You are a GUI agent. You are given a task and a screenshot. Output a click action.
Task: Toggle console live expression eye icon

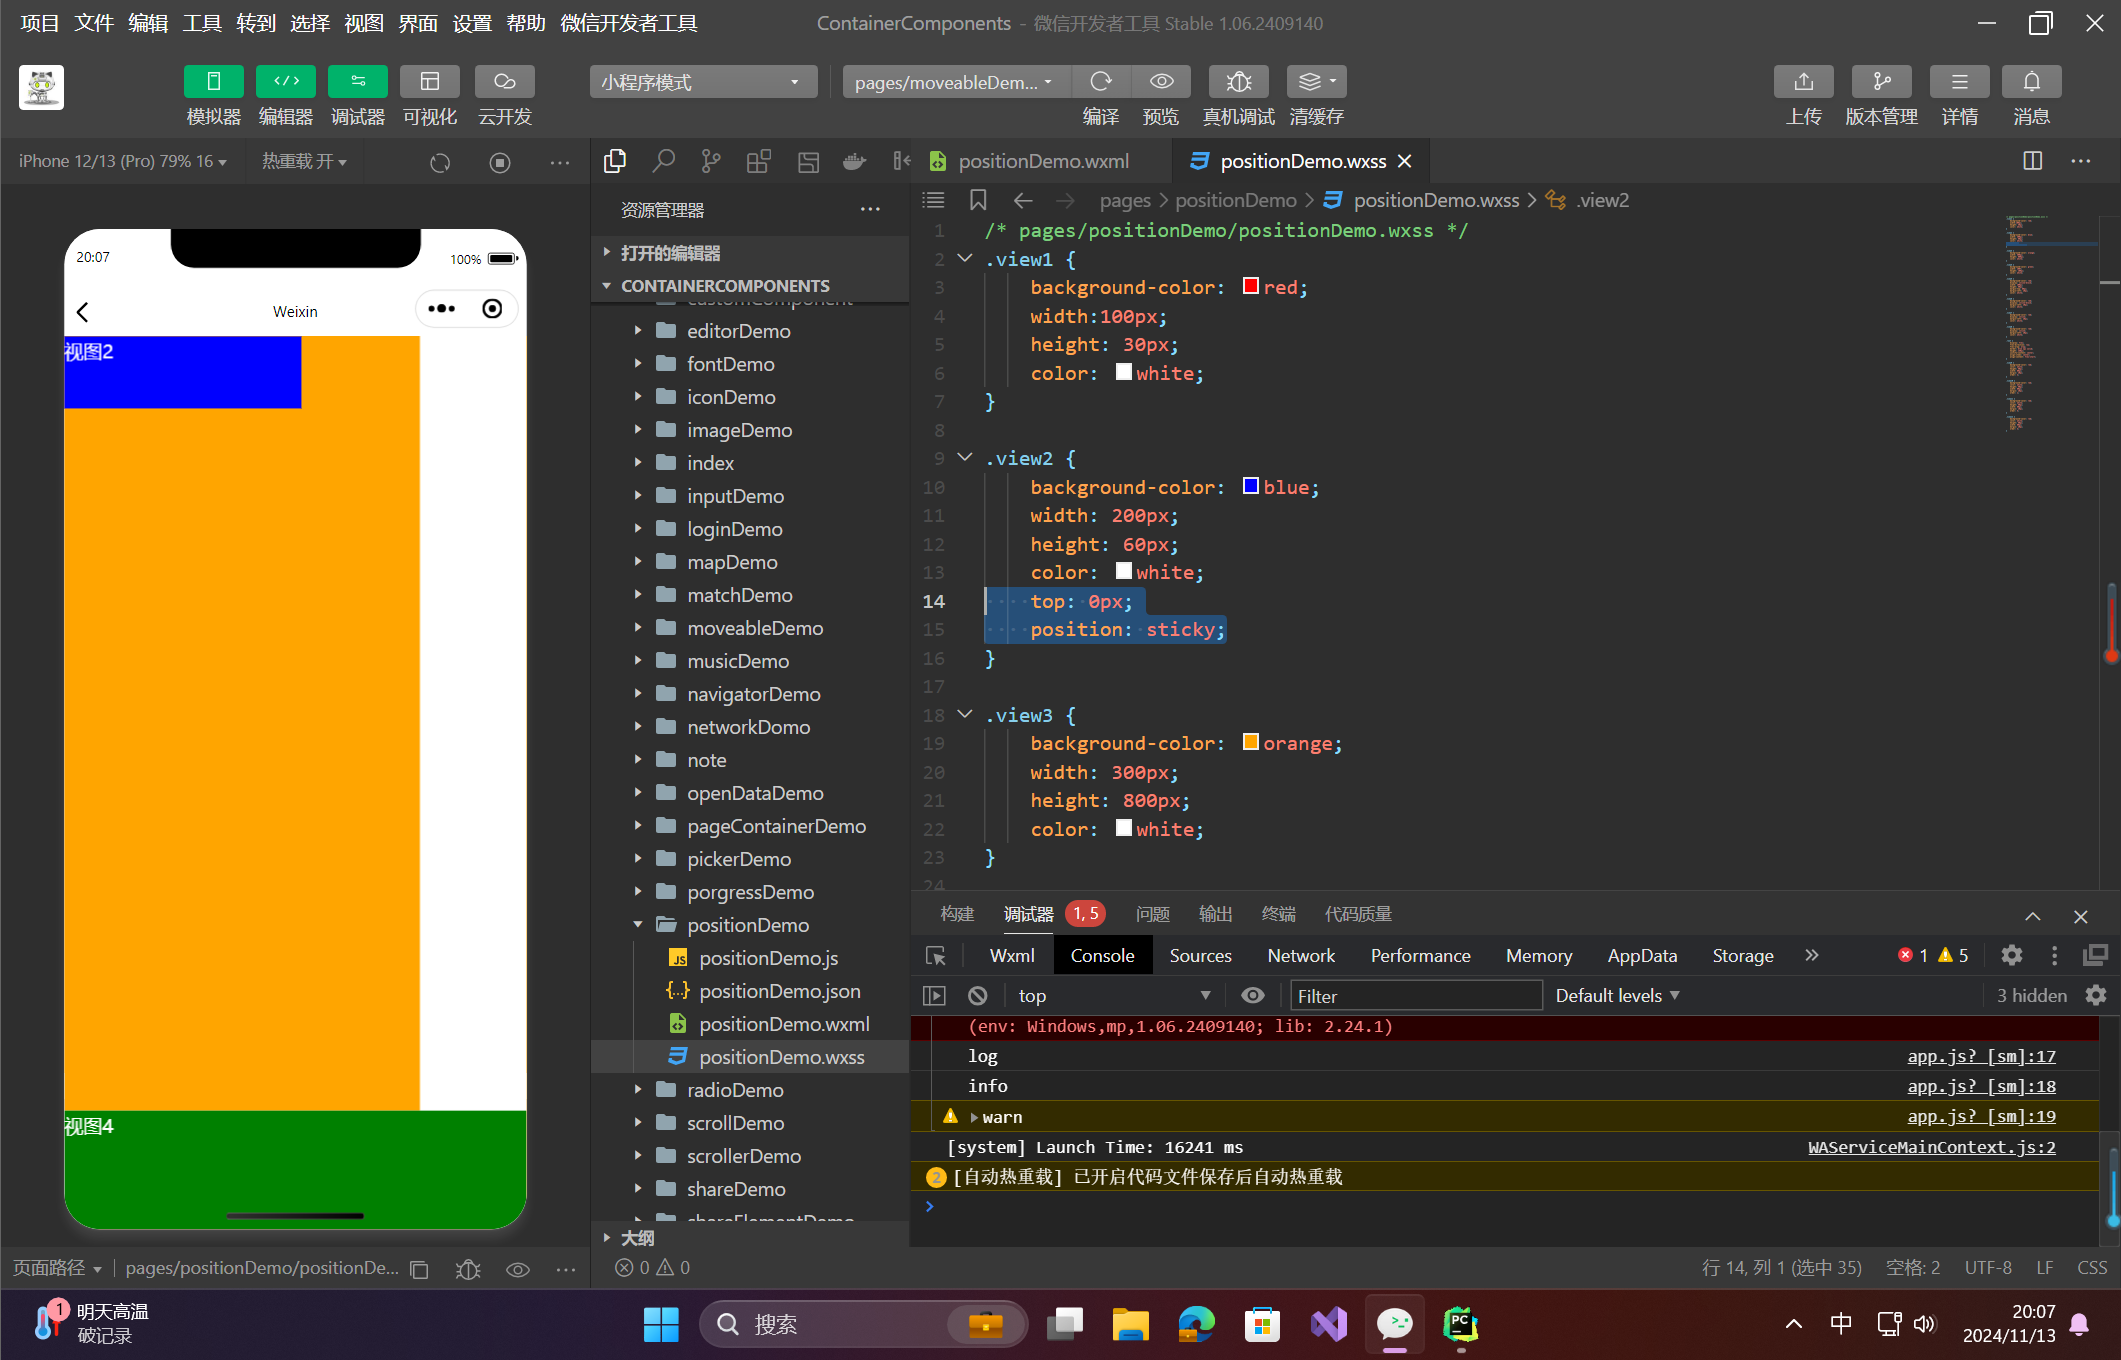click(x=1252, y=996)
